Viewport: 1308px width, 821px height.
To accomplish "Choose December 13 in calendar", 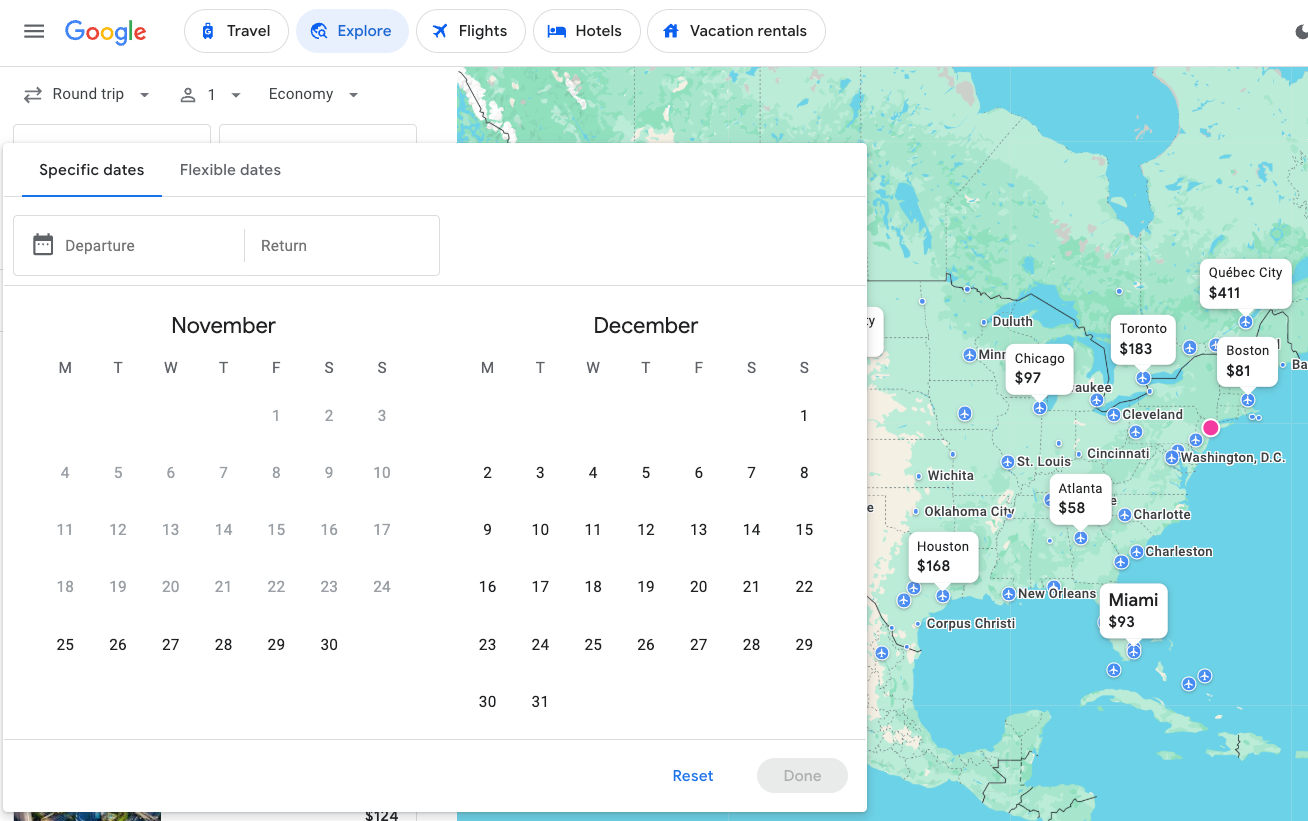I will coord(699,530).
